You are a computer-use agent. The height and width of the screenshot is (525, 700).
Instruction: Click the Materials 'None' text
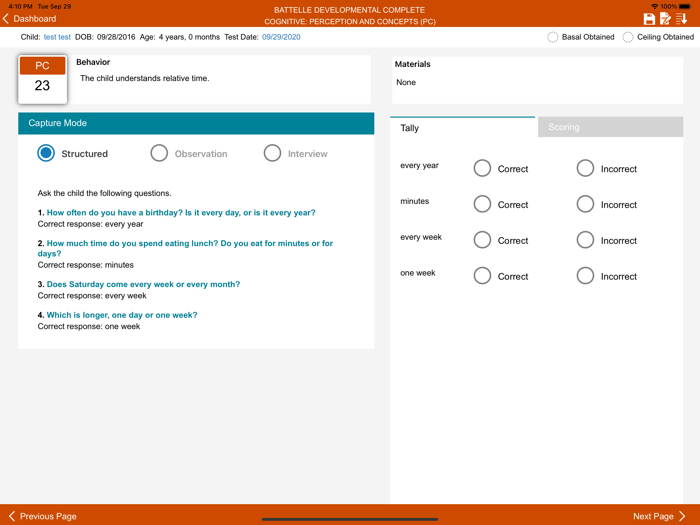pos(406,82)
